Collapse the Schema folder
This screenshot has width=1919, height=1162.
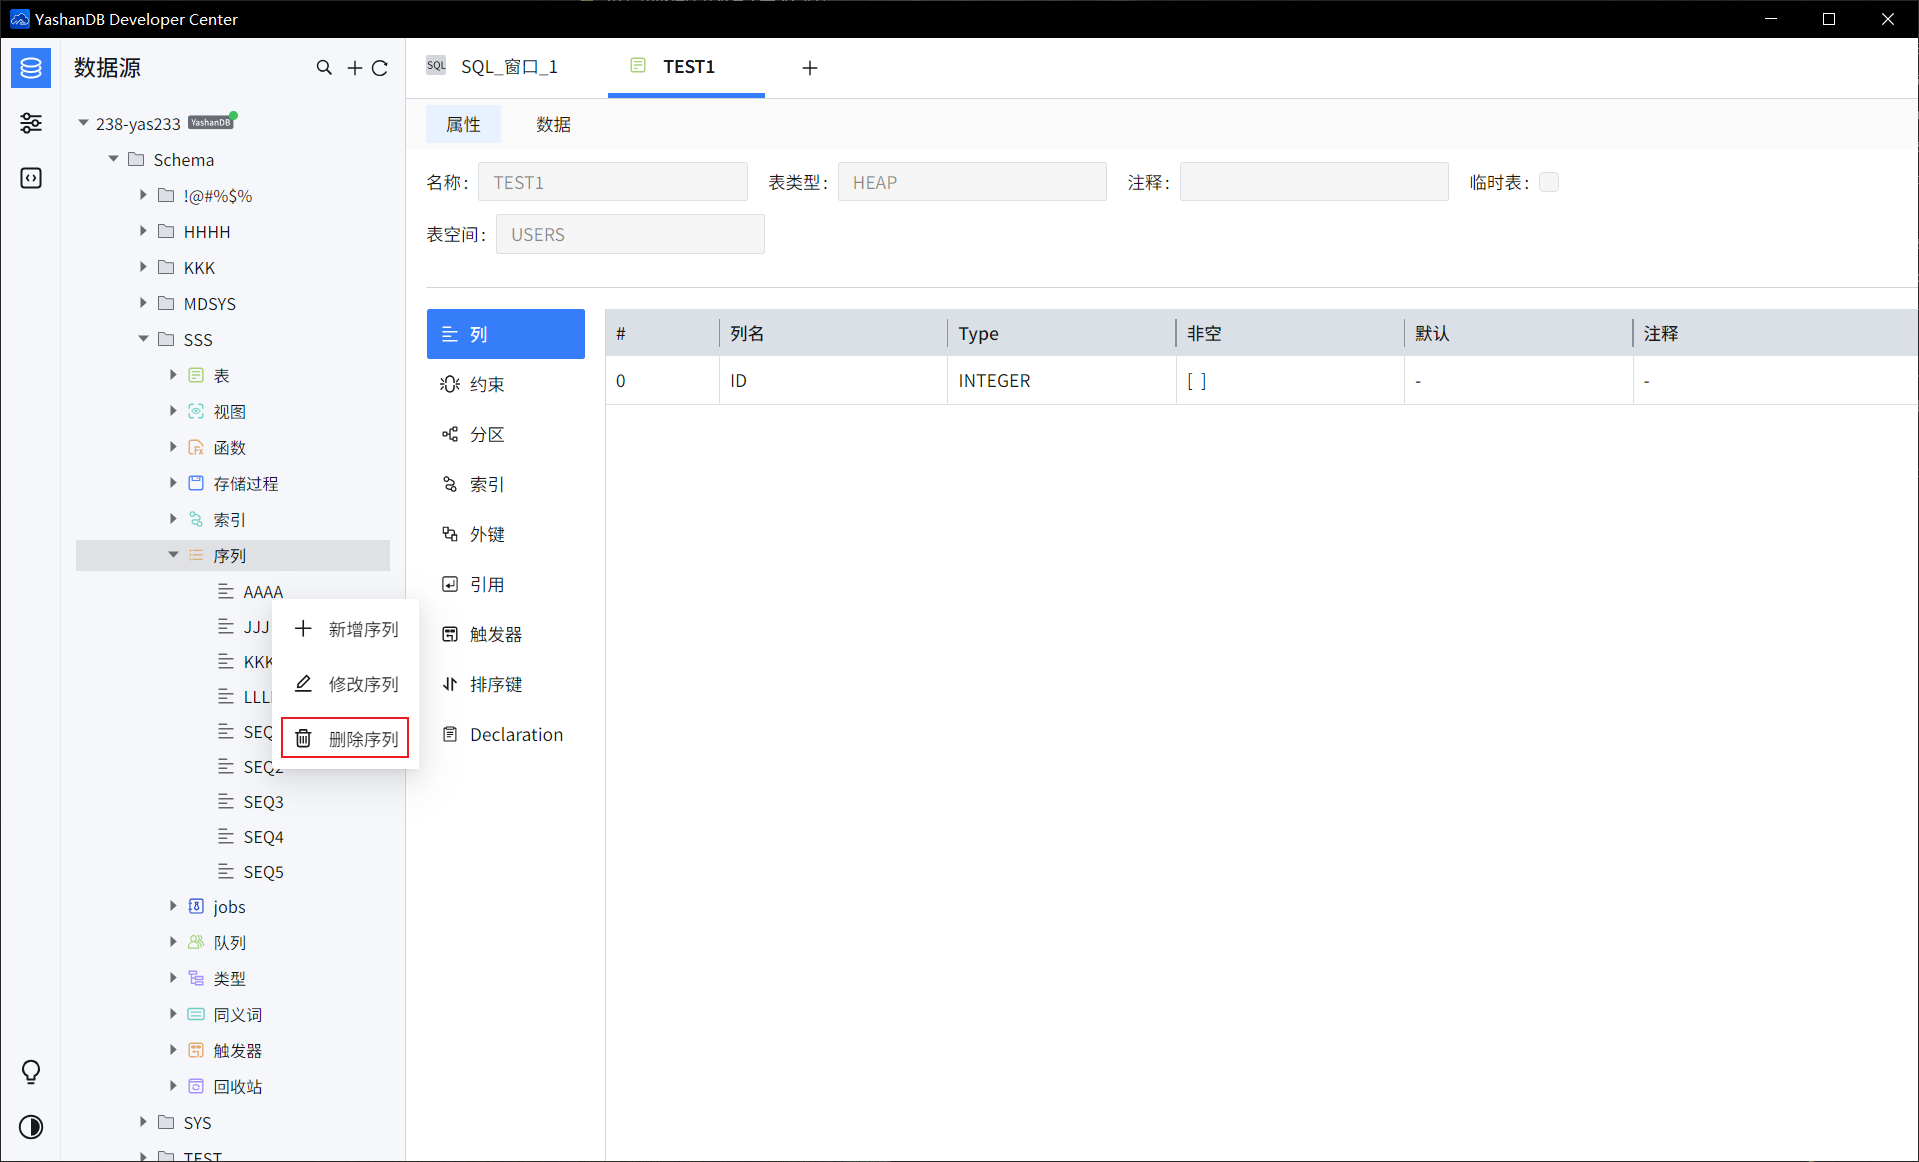[113, 159]
